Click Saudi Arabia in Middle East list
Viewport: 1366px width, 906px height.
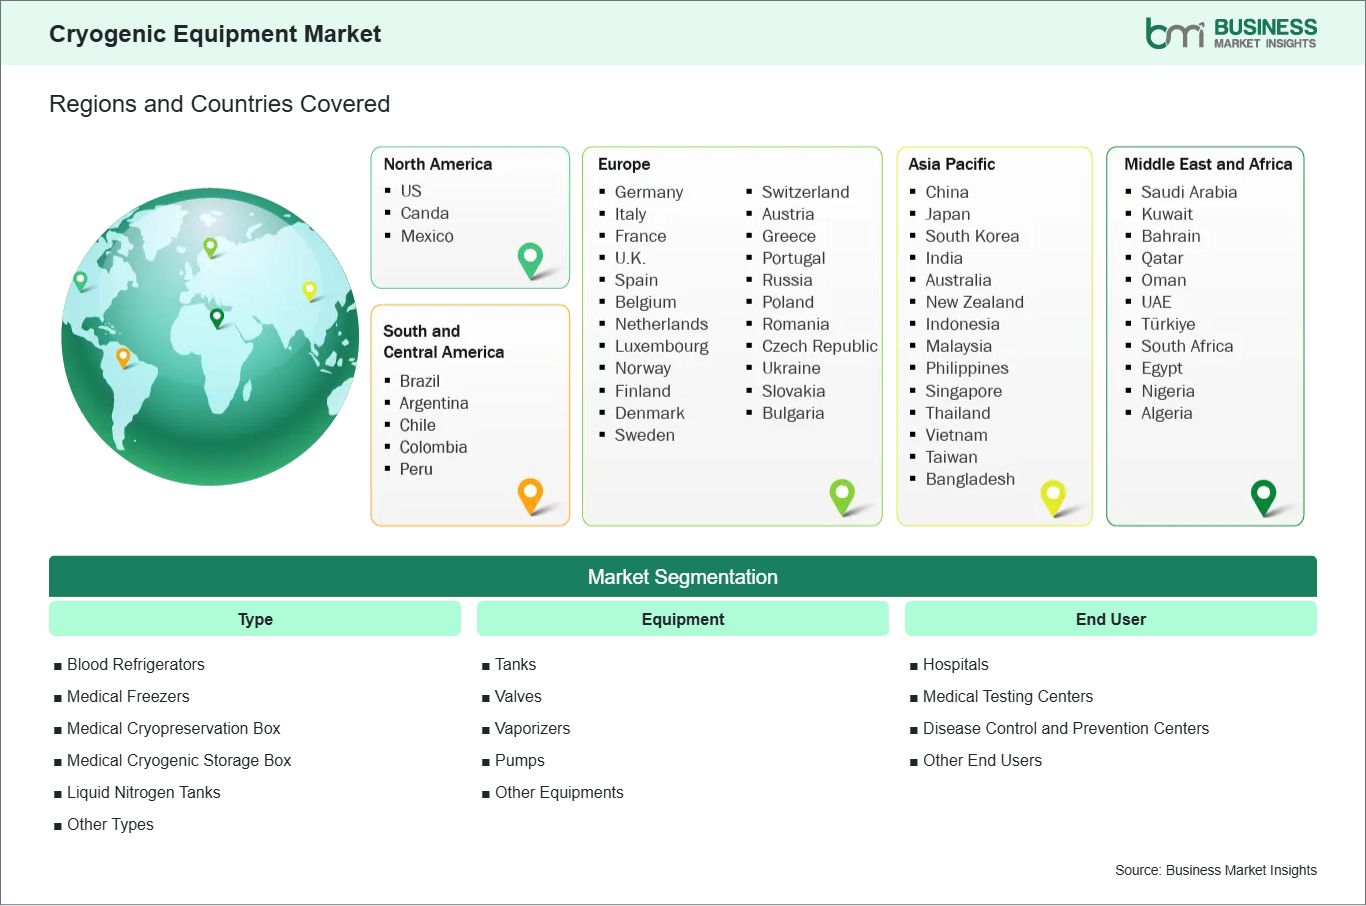click(x=1188, y=192)
